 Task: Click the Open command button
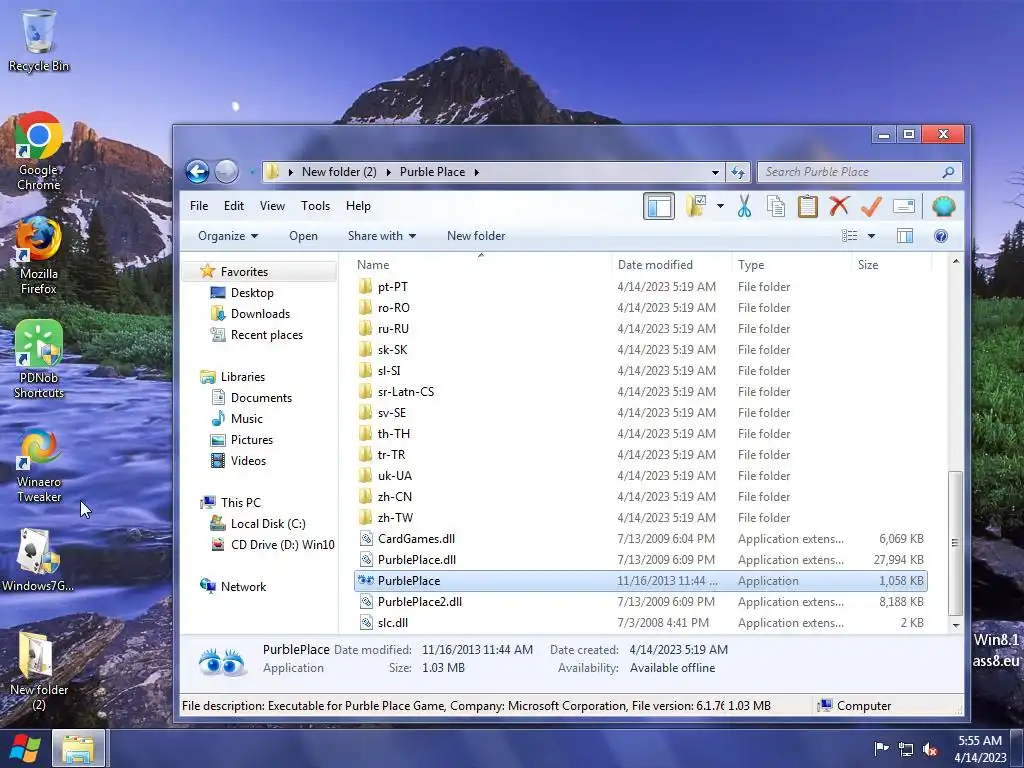click(x=304, y=236)
